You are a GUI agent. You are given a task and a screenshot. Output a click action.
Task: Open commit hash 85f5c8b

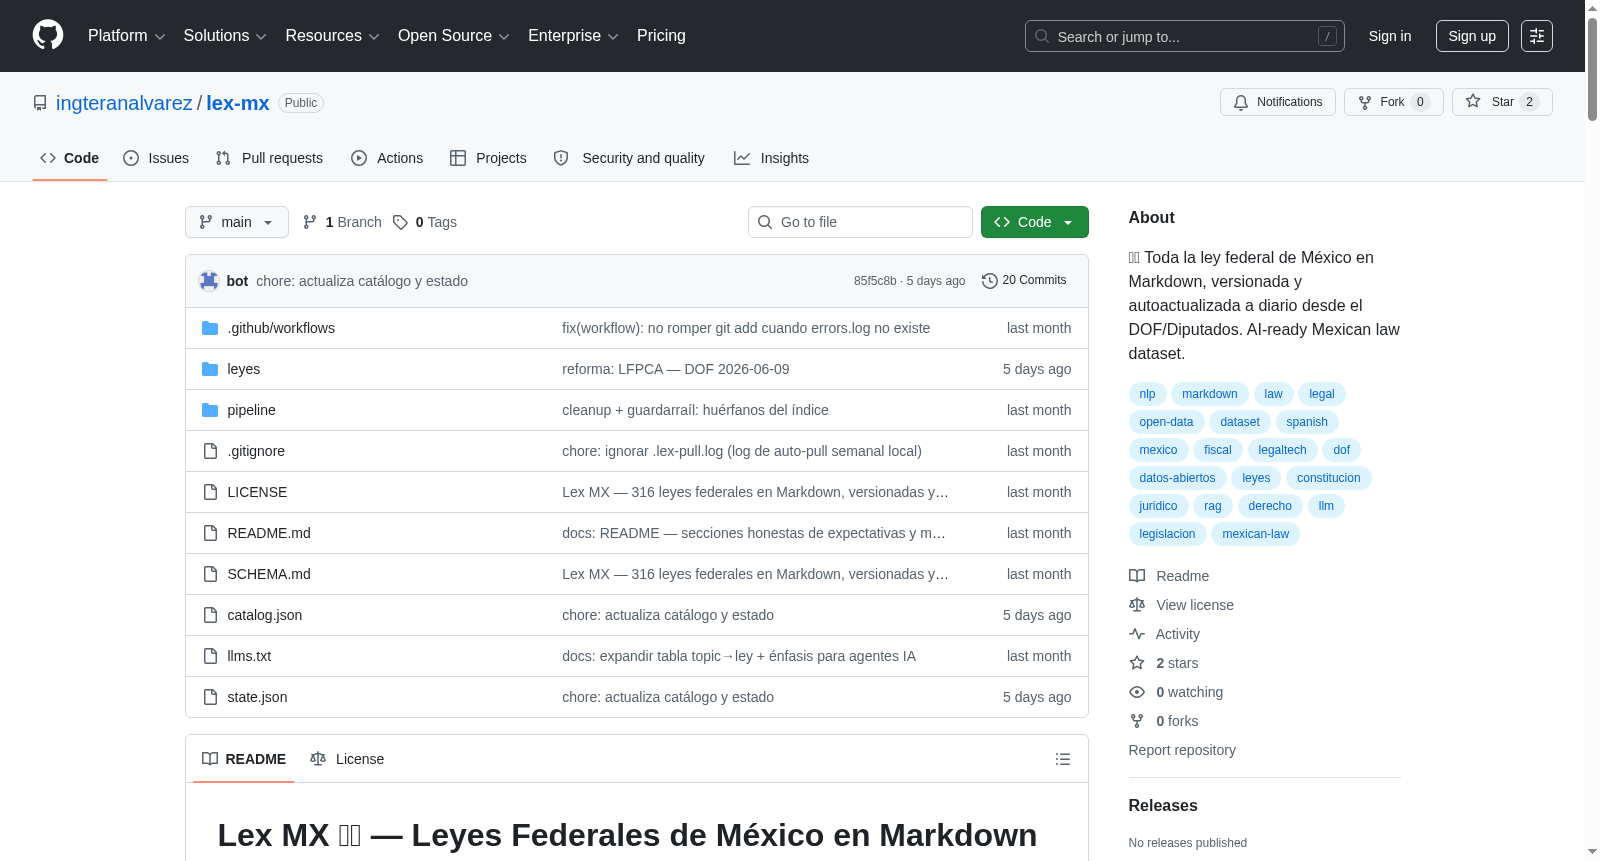(875, 281)
